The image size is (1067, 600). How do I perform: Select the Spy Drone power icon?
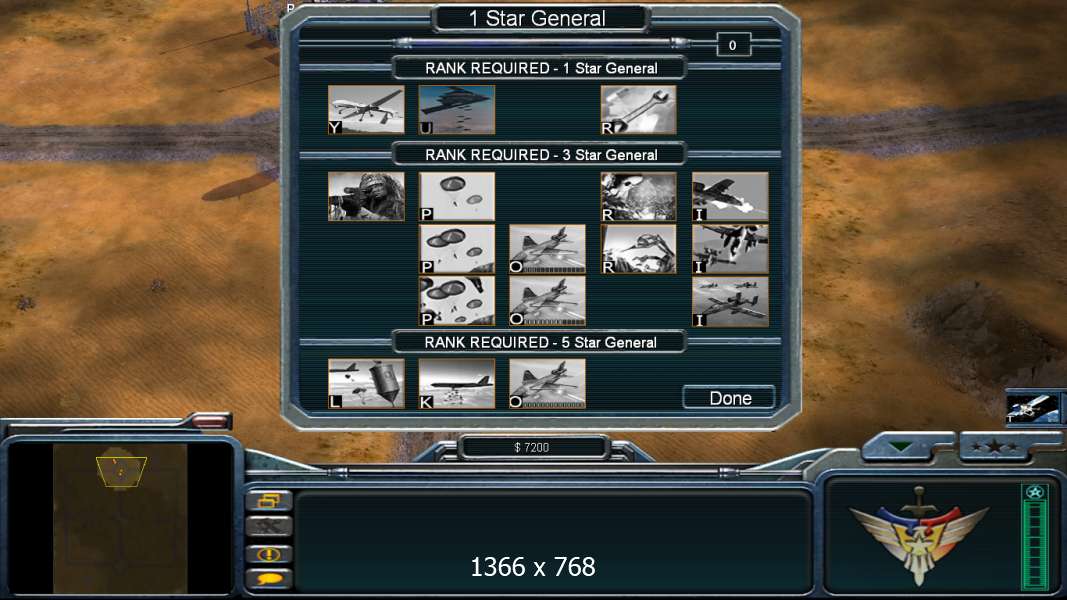click(366, 110)
